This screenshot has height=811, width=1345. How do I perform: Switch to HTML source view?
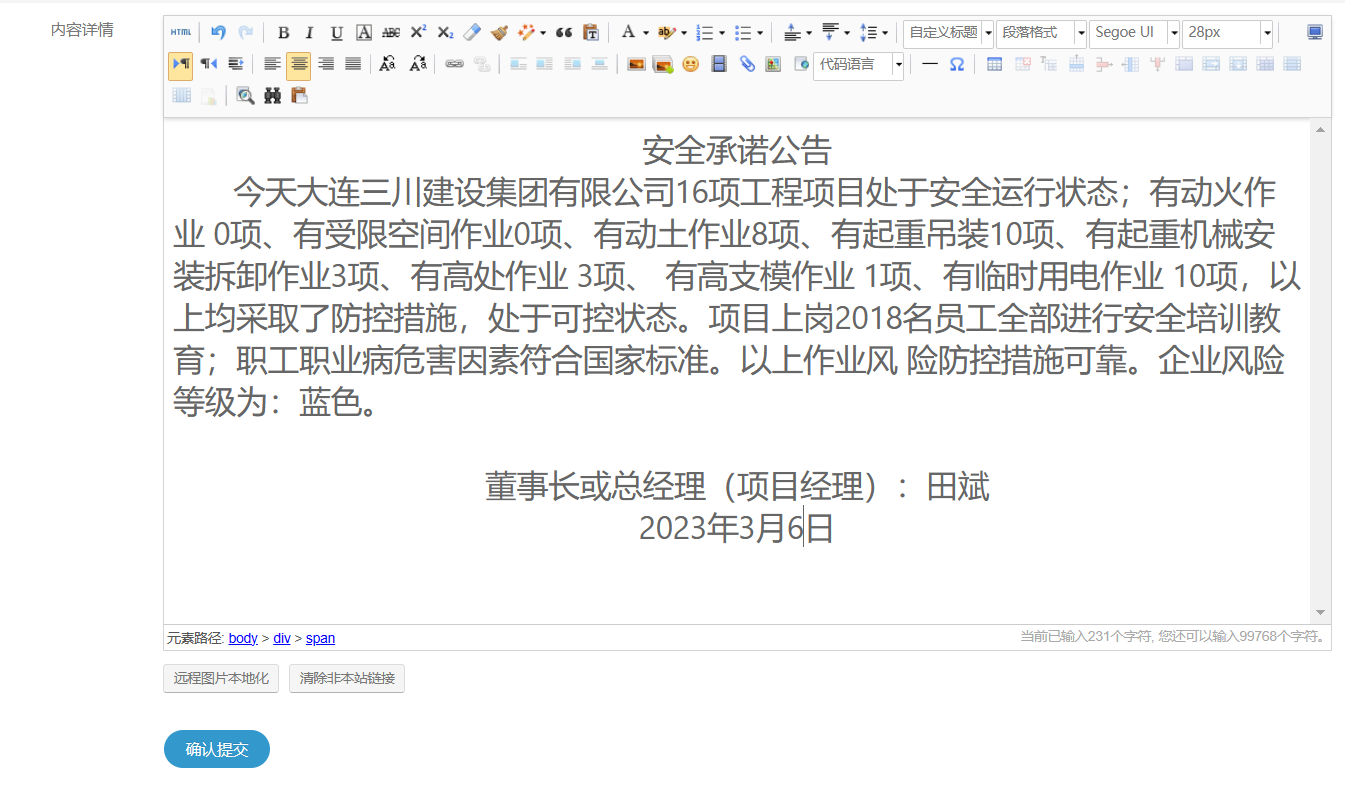point(181,33)
